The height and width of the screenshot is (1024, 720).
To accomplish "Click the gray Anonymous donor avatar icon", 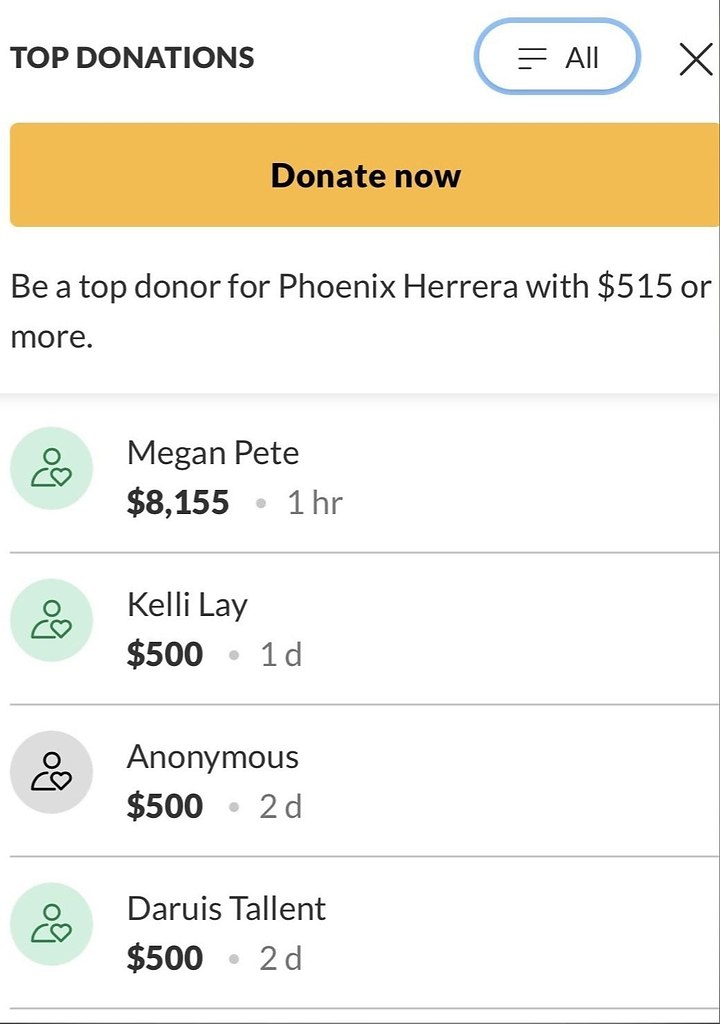I will tap(51, 772).
